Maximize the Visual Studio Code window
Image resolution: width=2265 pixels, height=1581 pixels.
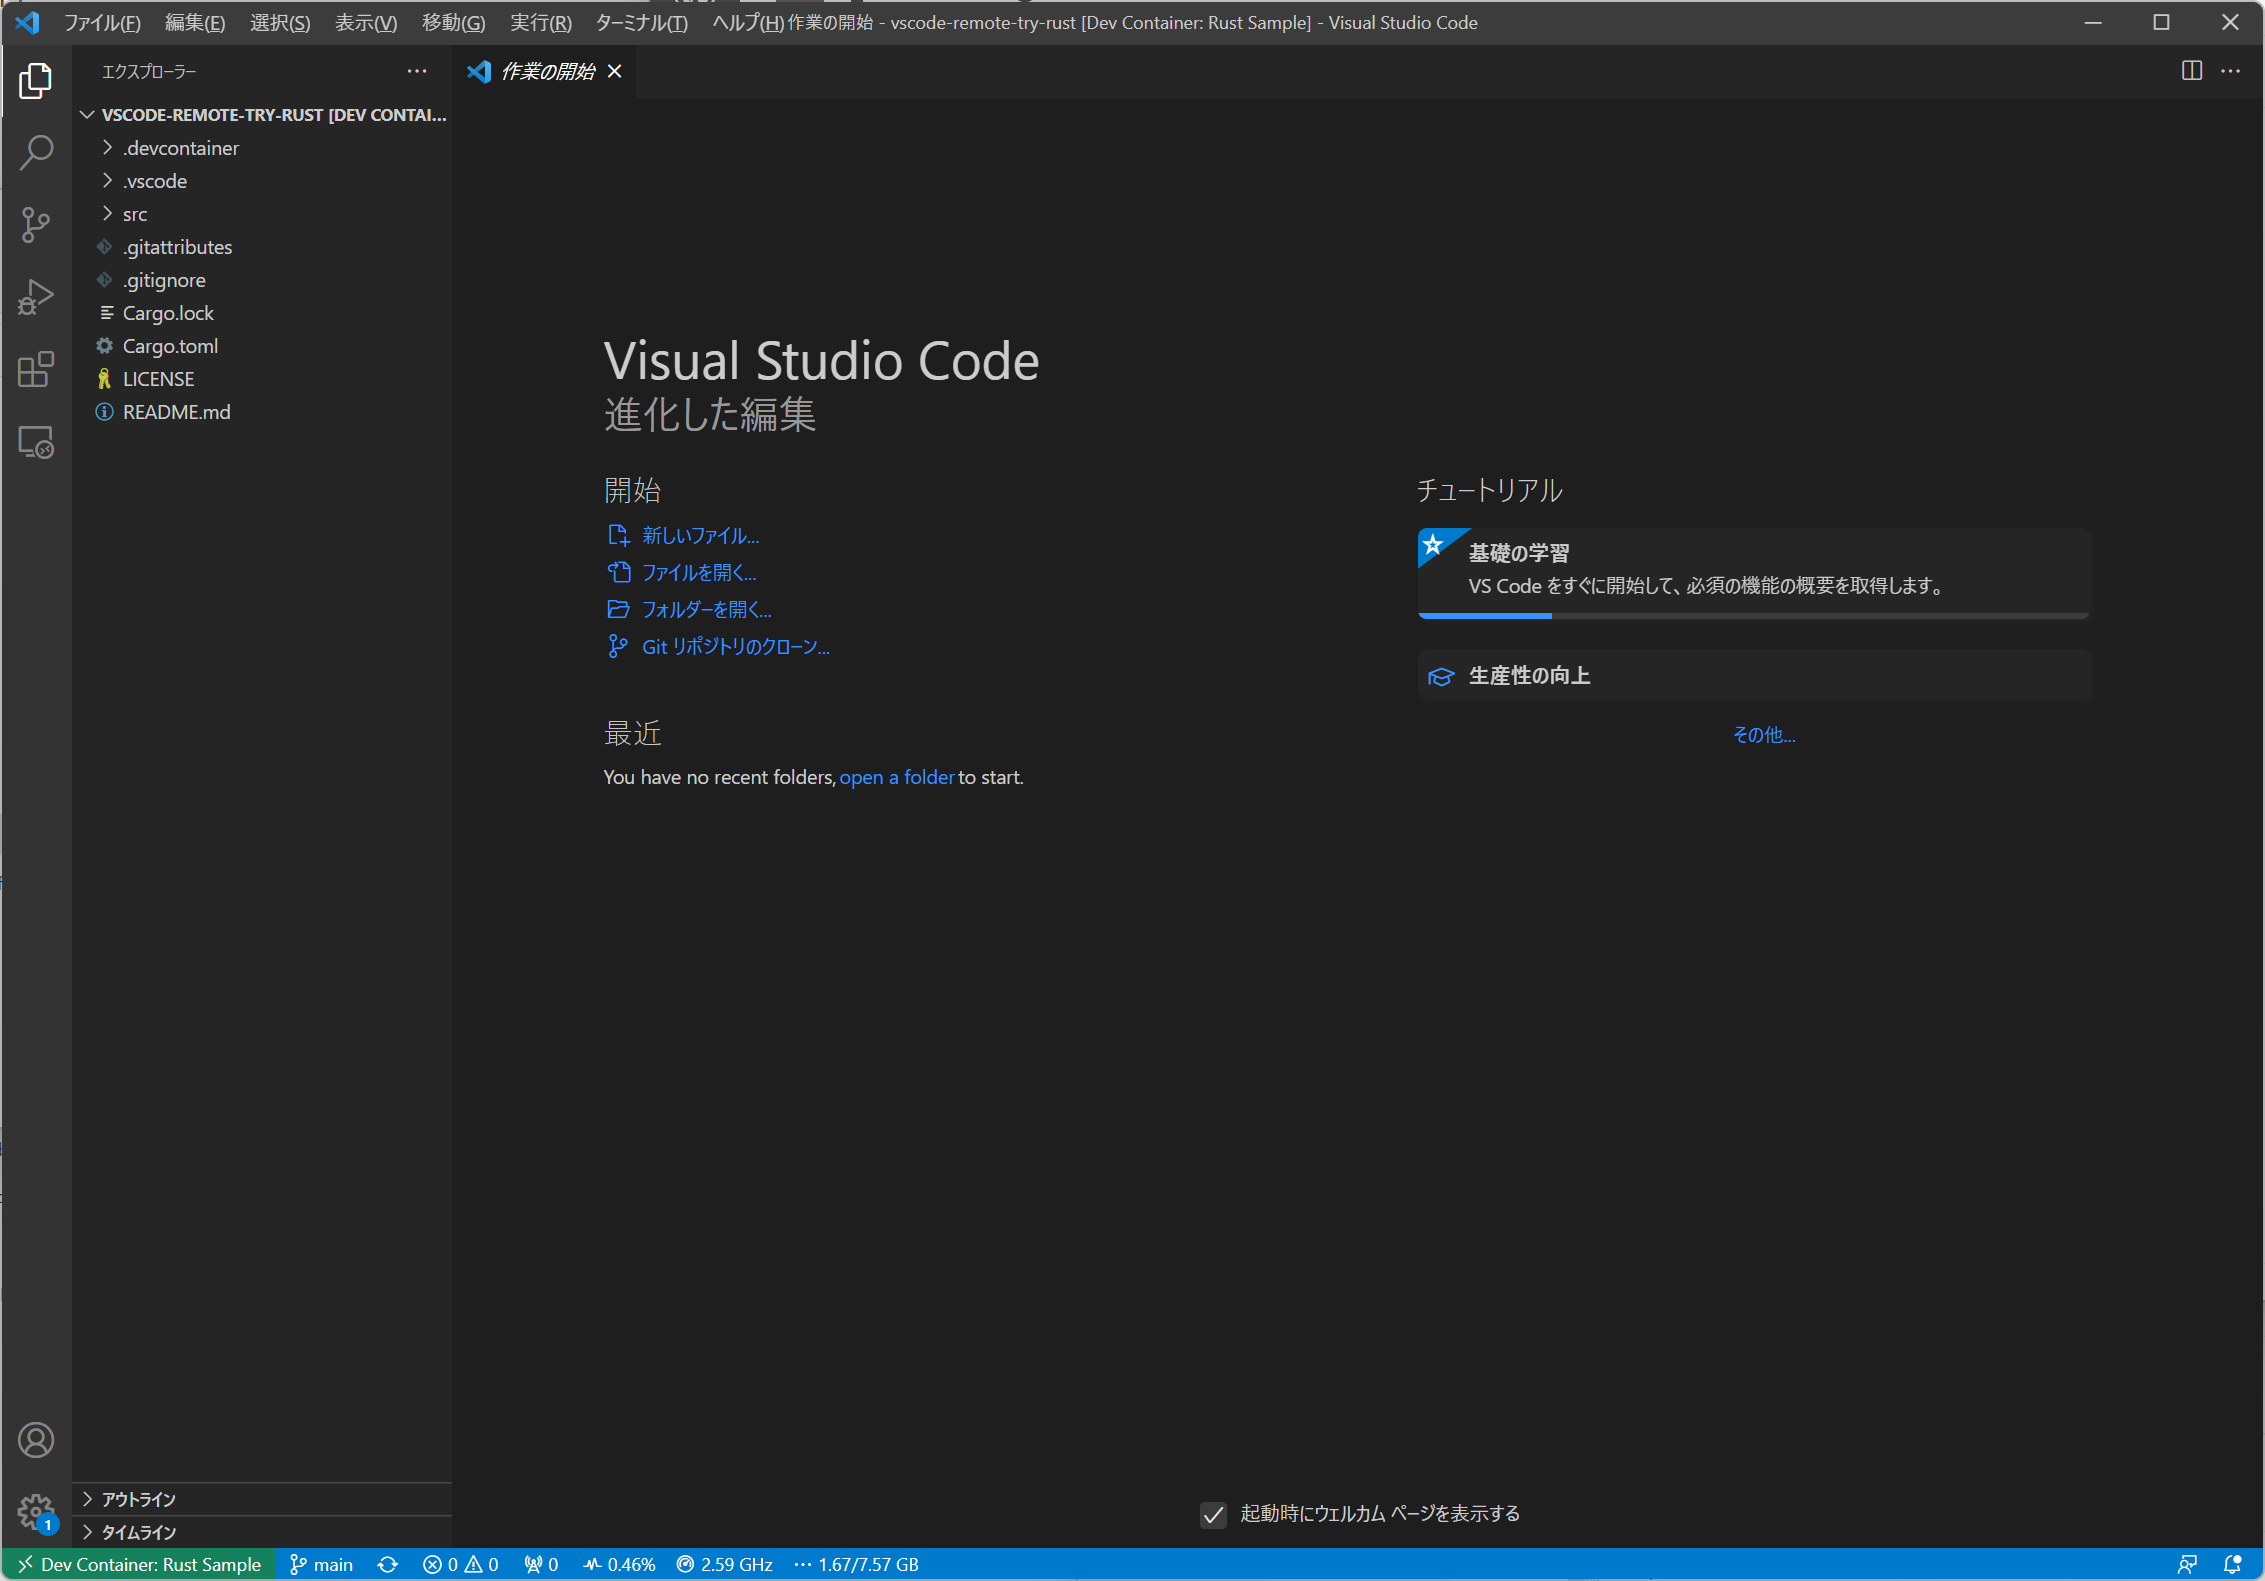[2161, 22]
